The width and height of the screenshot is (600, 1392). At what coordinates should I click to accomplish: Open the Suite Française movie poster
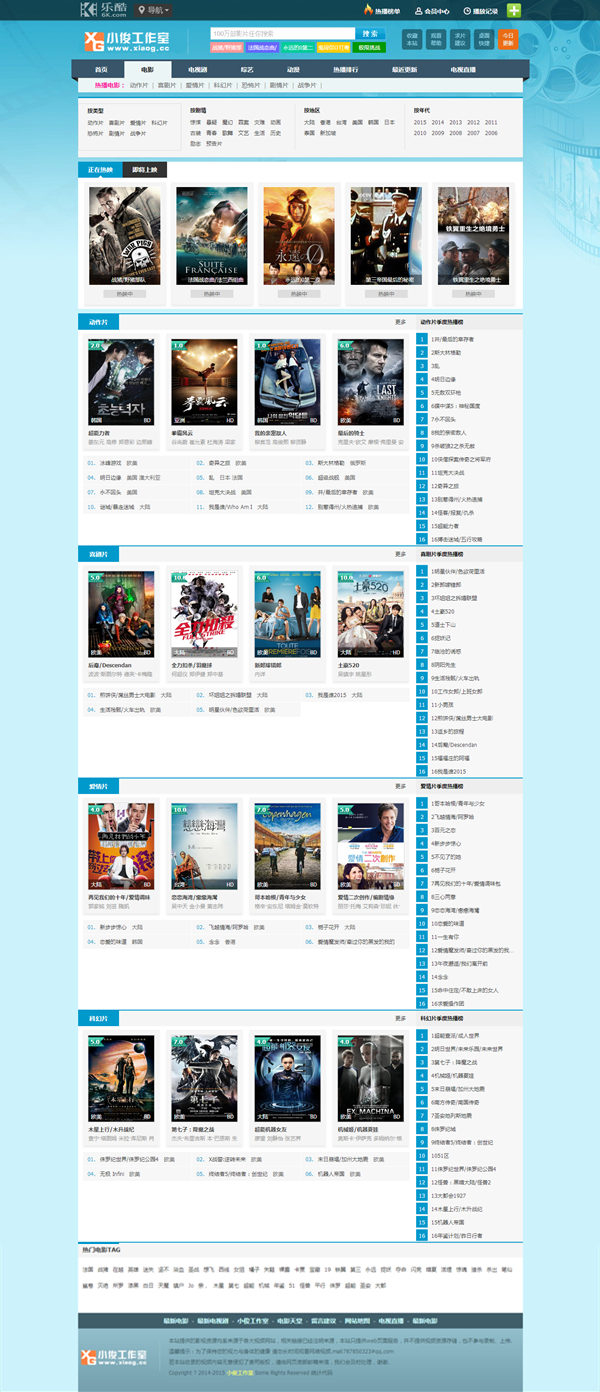(x=212, y=236)
